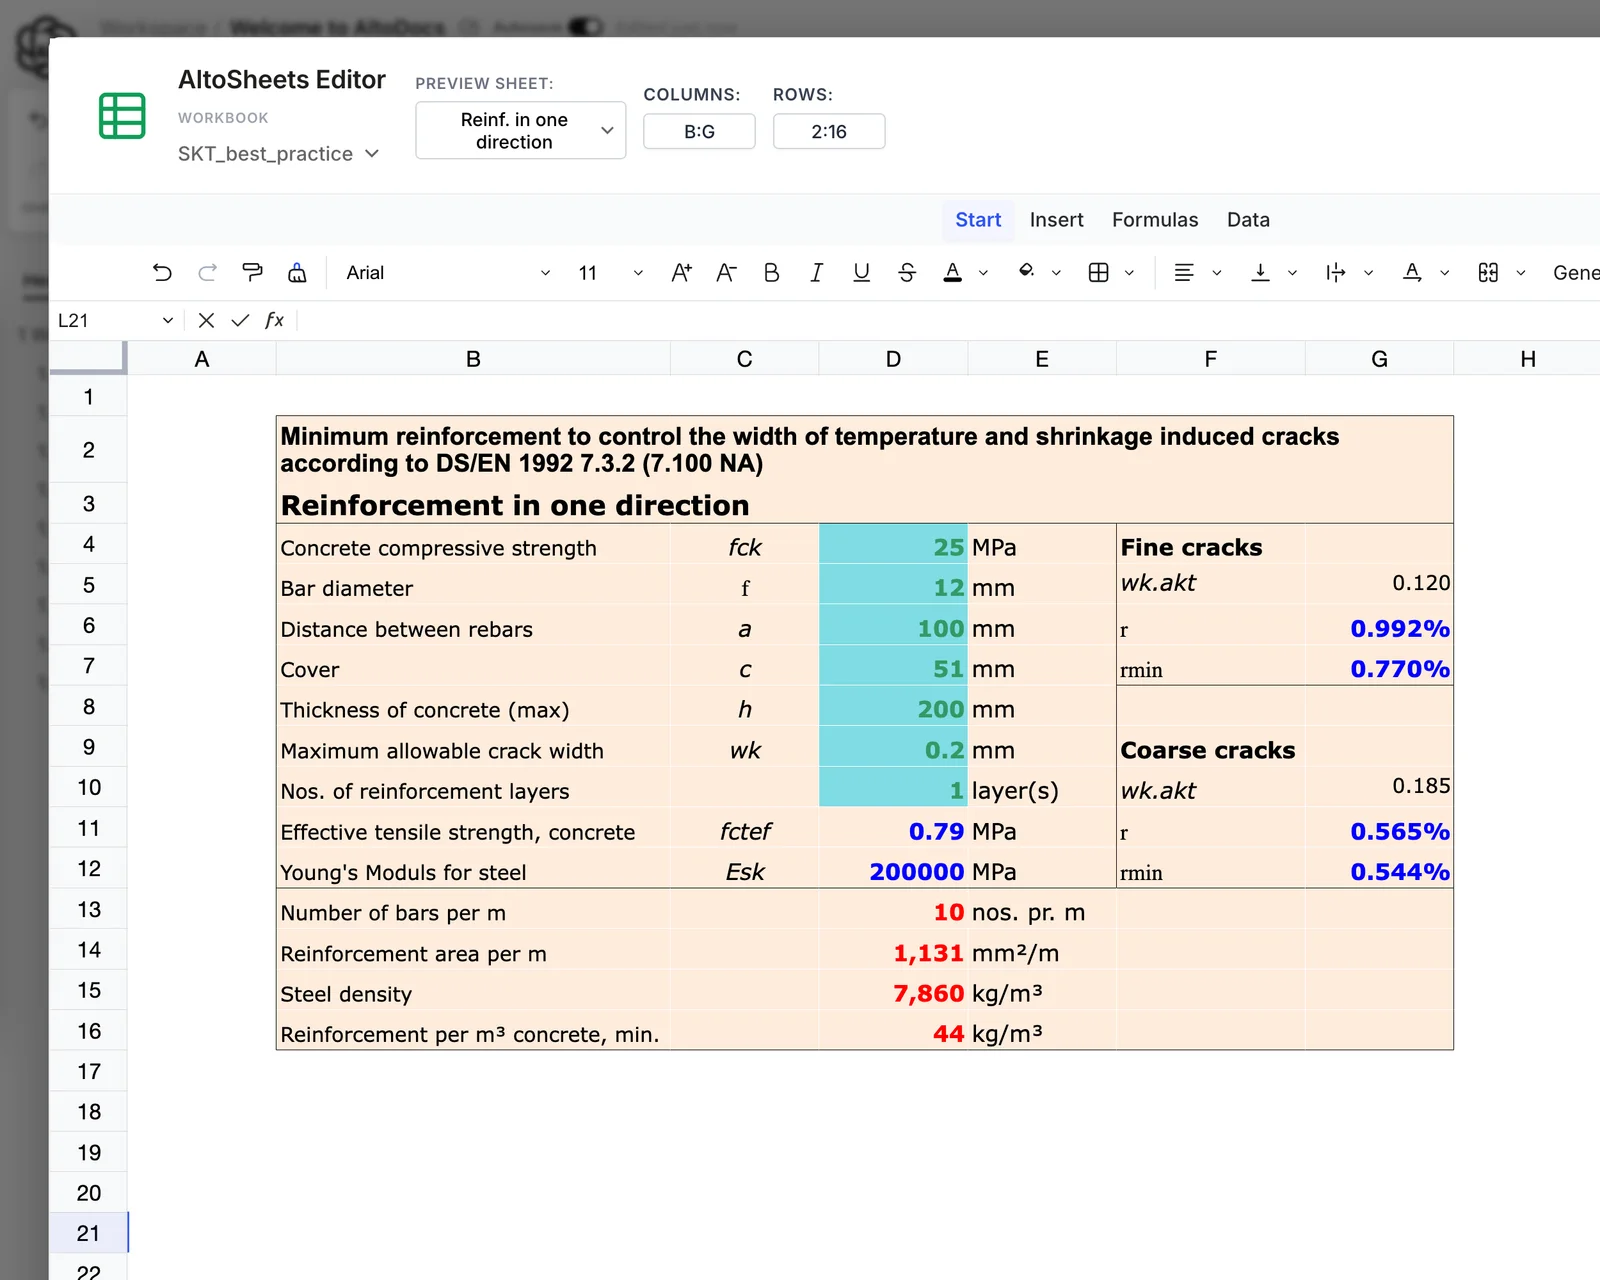Select fck value cell 25
Image resolution: width=1600 pixels, height=1280 pixels.
[x=893, y=546]
